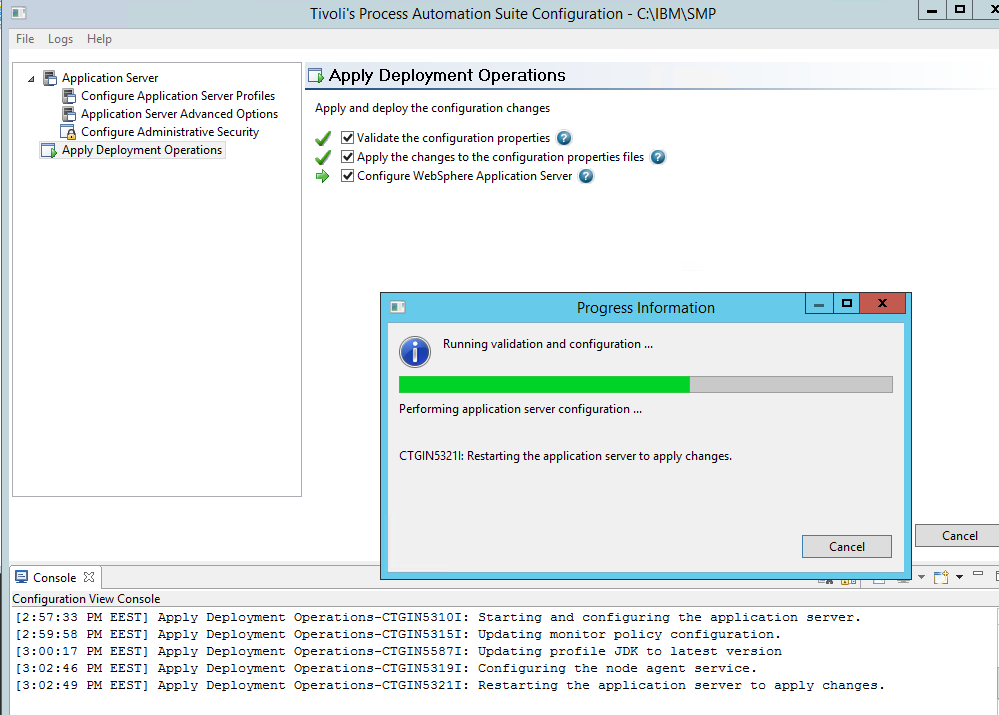
Task: Select the CTGIN5315I monitor policy log line
Action: pyautogui.click(x=398, y=635)
